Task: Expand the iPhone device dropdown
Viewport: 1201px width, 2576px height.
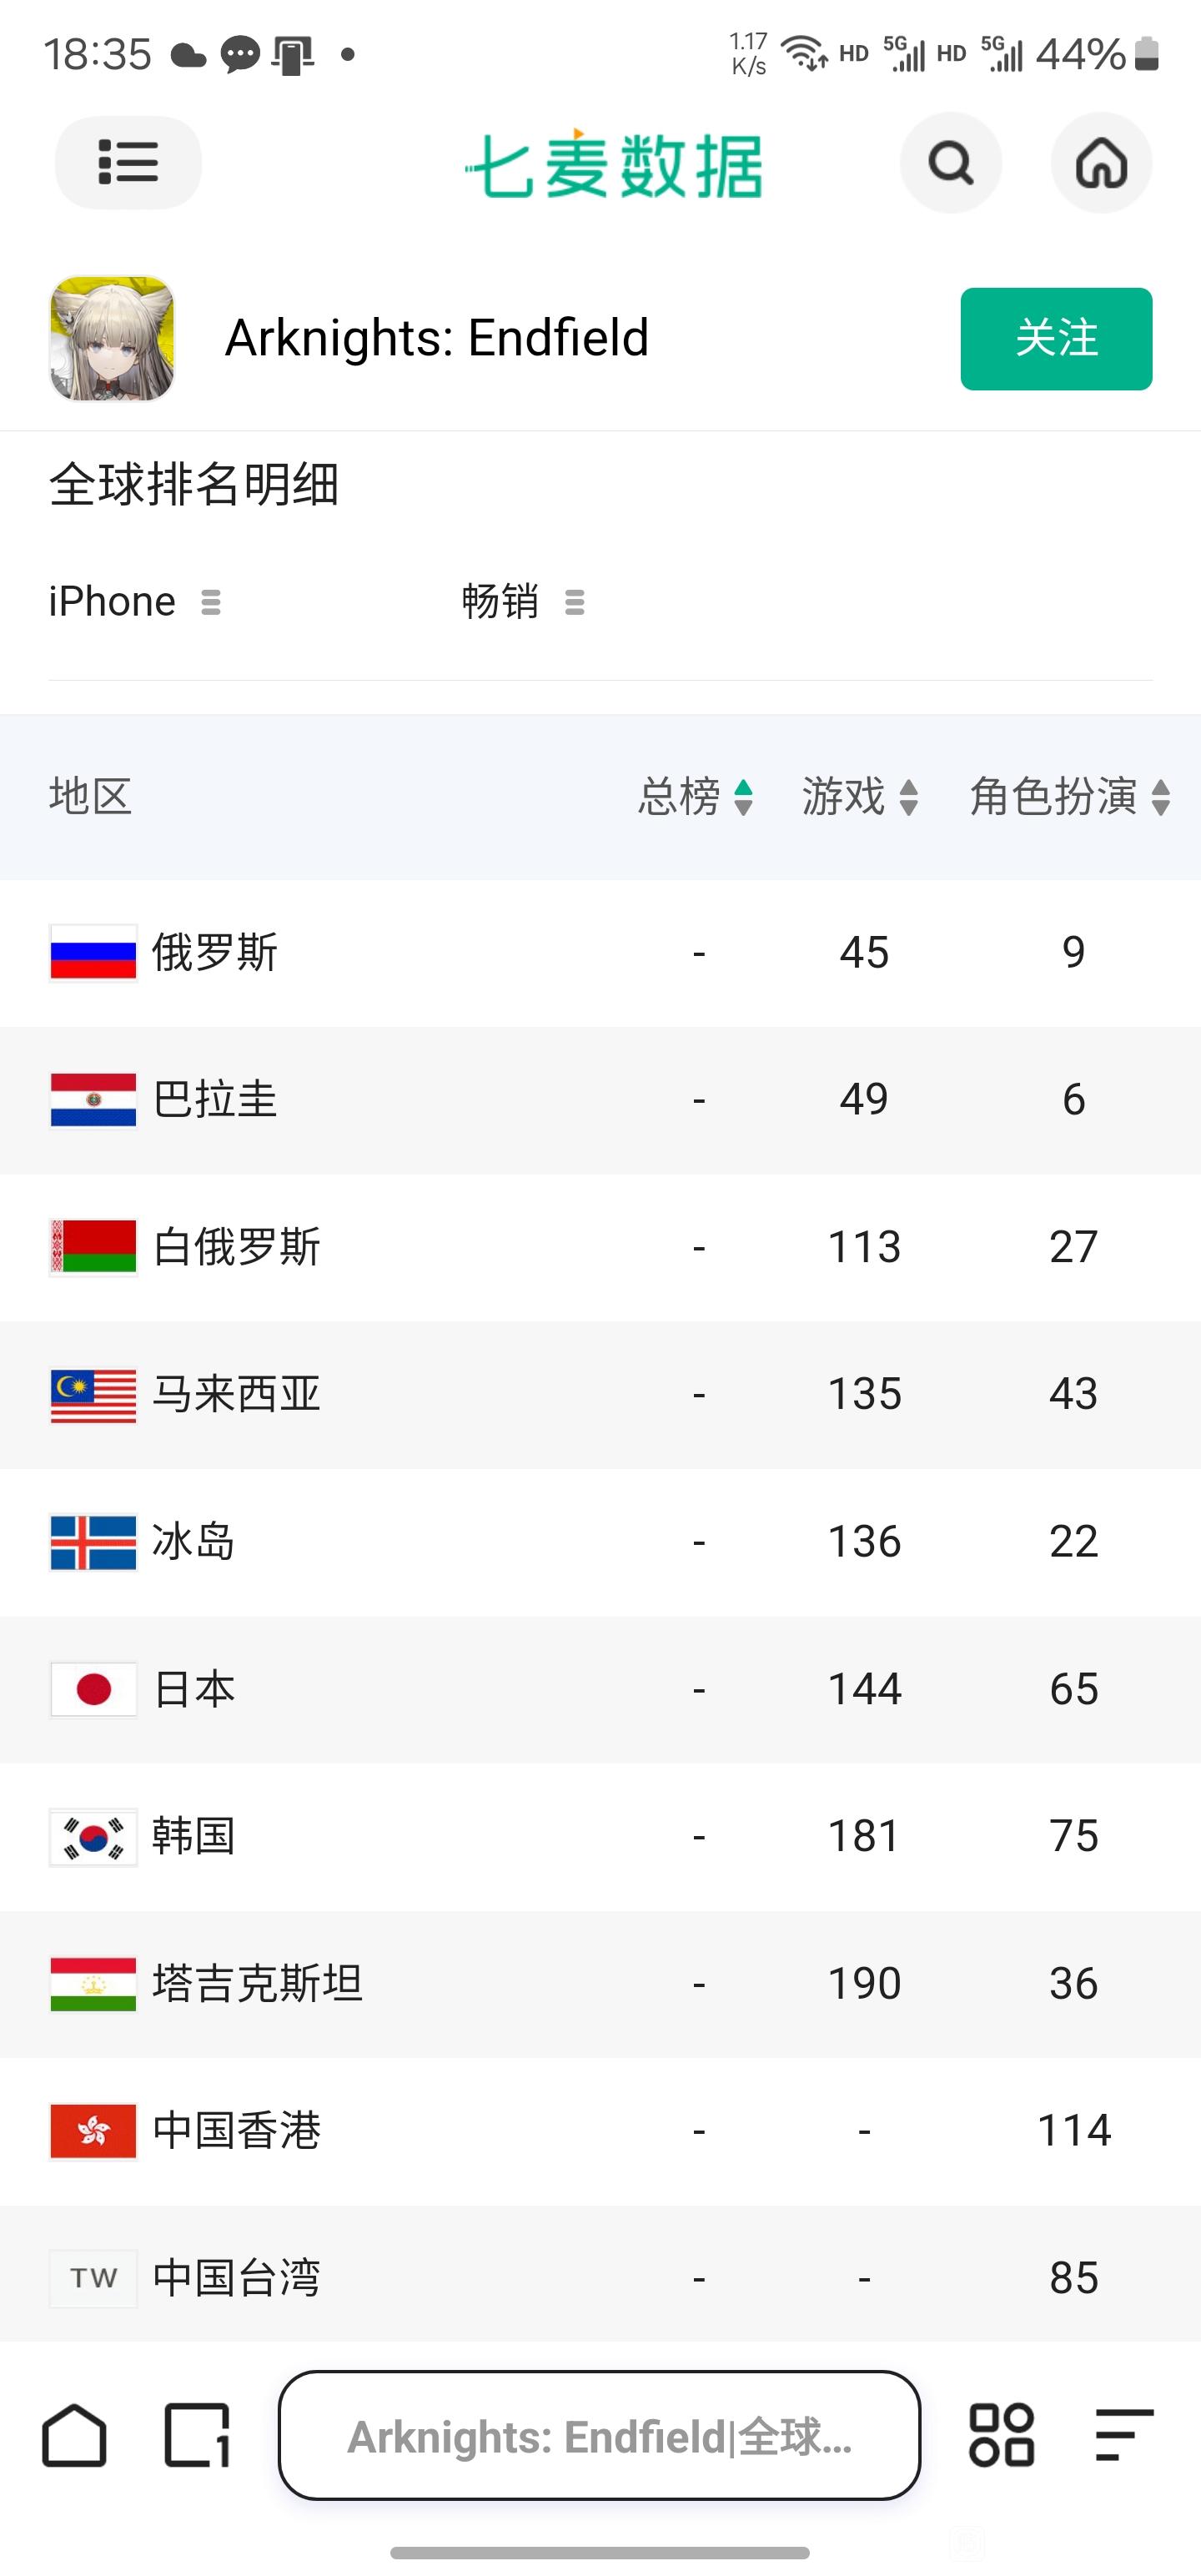Action: (x=135, y=602)
